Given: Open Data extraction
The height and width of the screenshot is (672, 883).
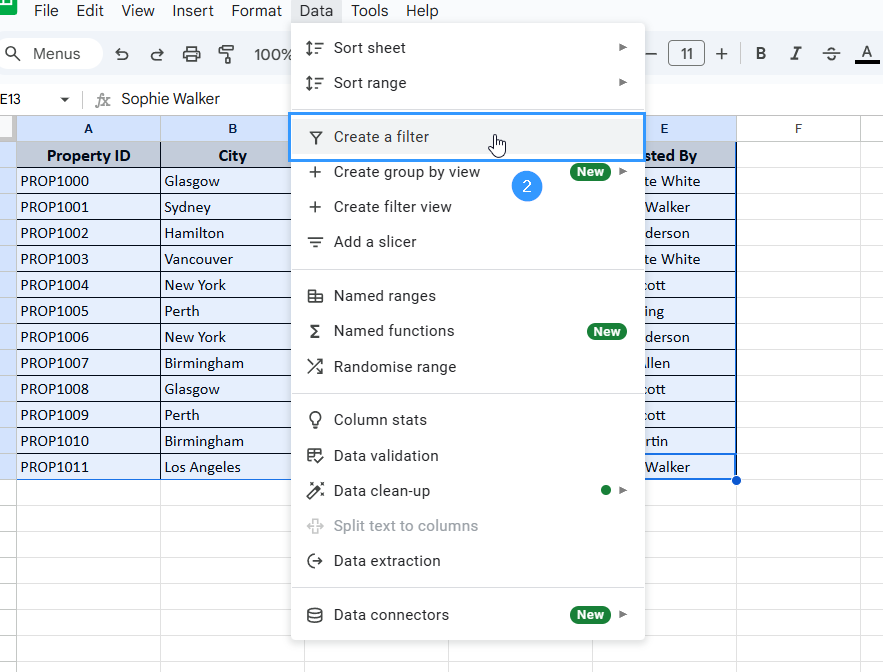Looking at the screenshot, I should [467, 560].
